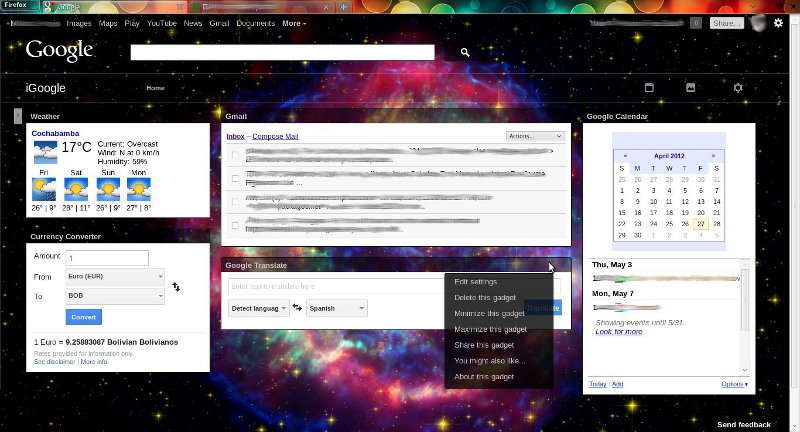Click the April 2012 month title
Screen dimensions: 800x432
pyautogui.click(x=669, y=156)
